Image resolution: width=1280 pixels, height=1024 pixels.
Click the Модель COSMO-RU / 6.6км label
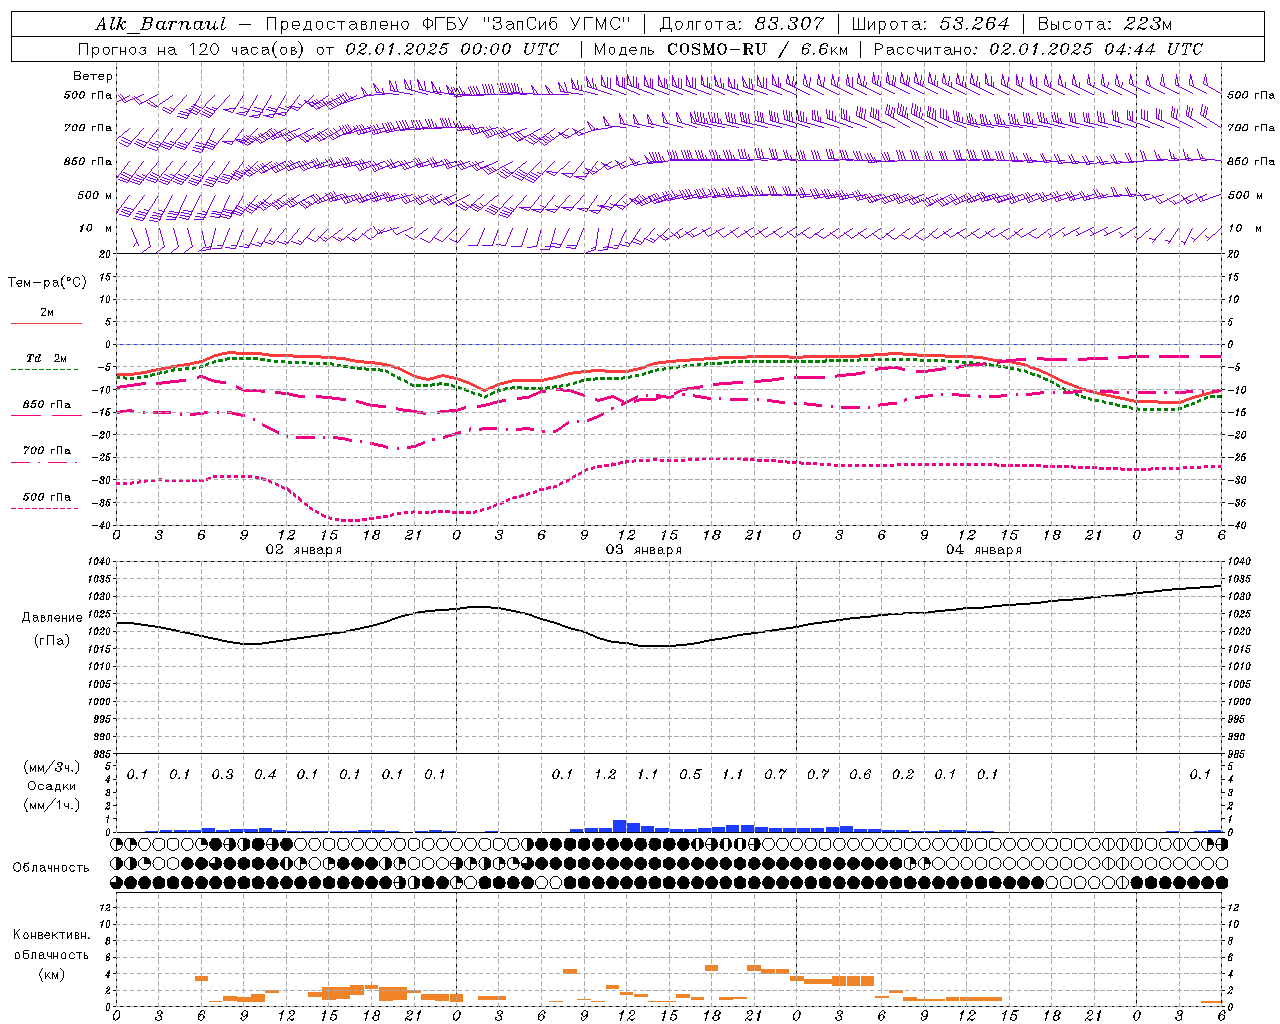(719, 49)
